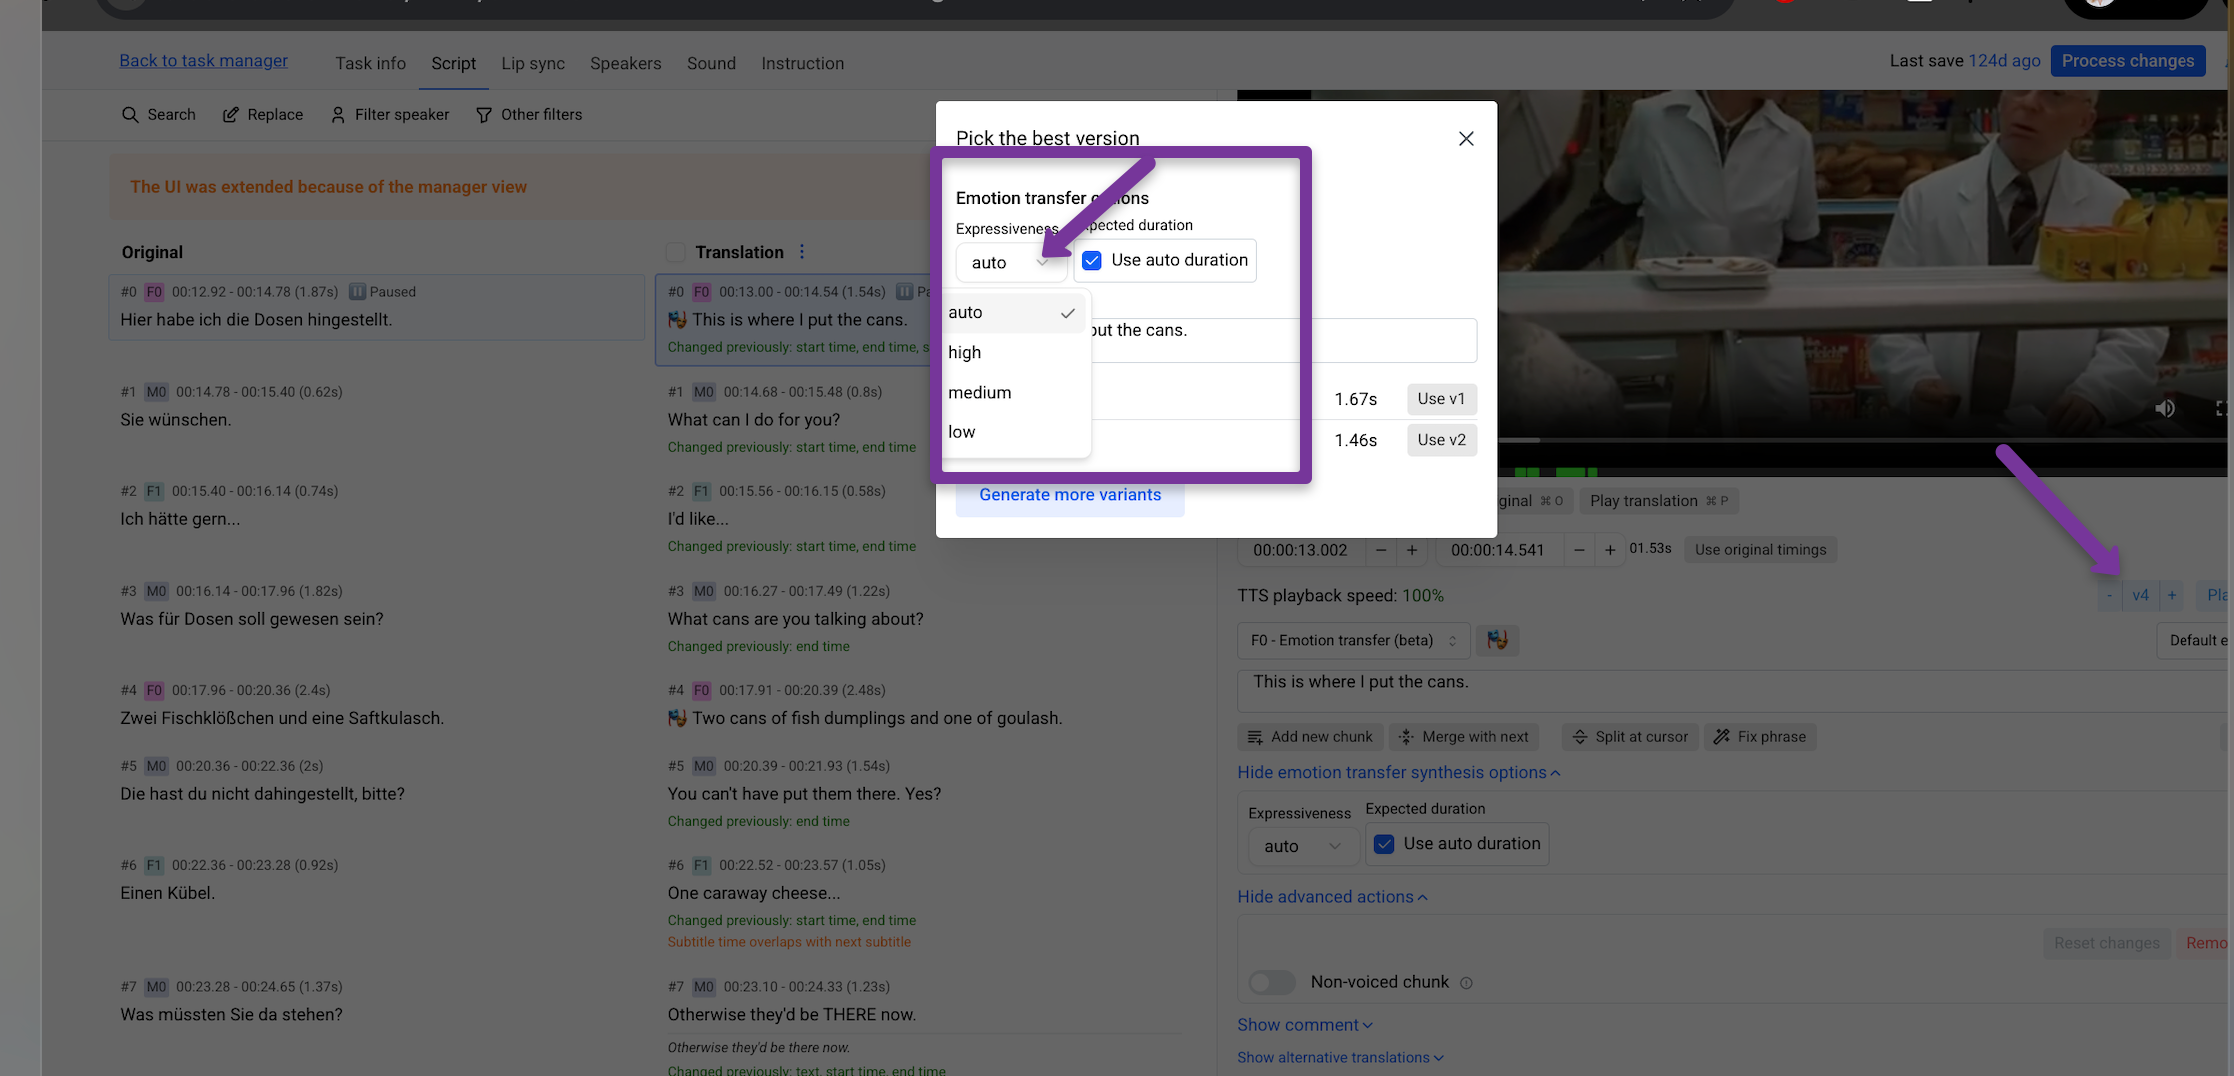Open Expressiveness dropdown in the dialog
The image size is (2234, 1076).
point(1010,263)
